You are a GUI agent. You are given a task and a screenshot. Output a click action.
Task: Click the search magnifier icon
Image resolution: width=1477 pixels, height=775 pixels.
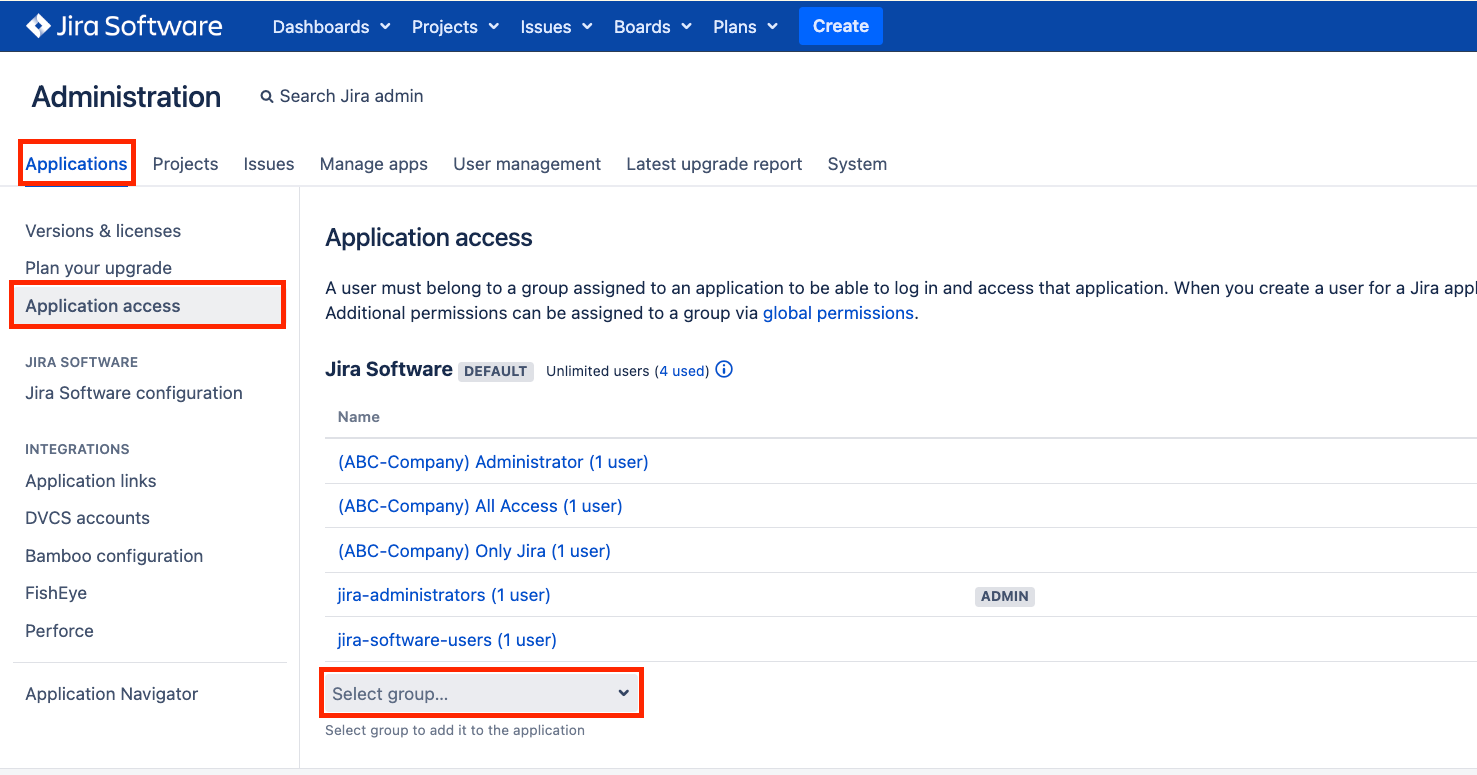pos(267,97)
